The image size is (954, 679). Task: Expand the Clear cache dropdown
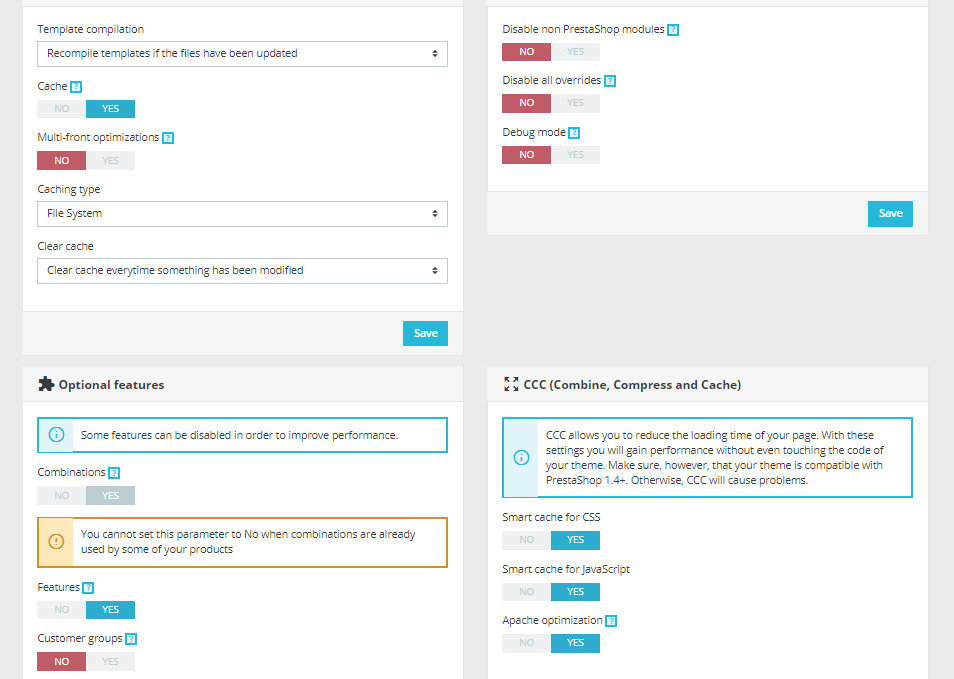pos(242,270)
